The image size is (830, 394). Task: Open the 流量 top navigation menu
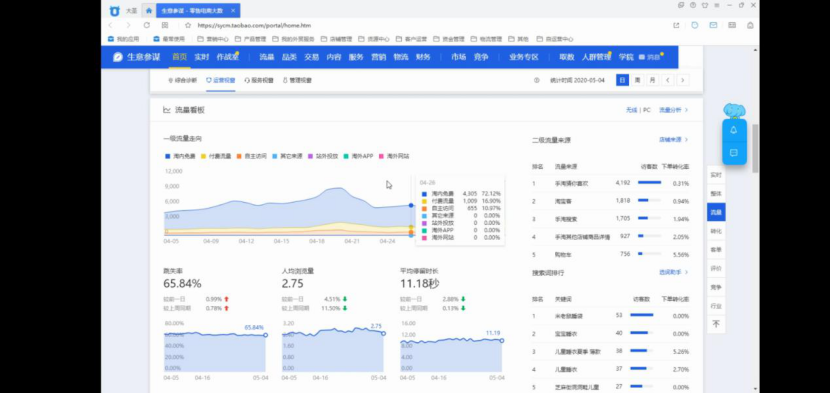[267, 57]
